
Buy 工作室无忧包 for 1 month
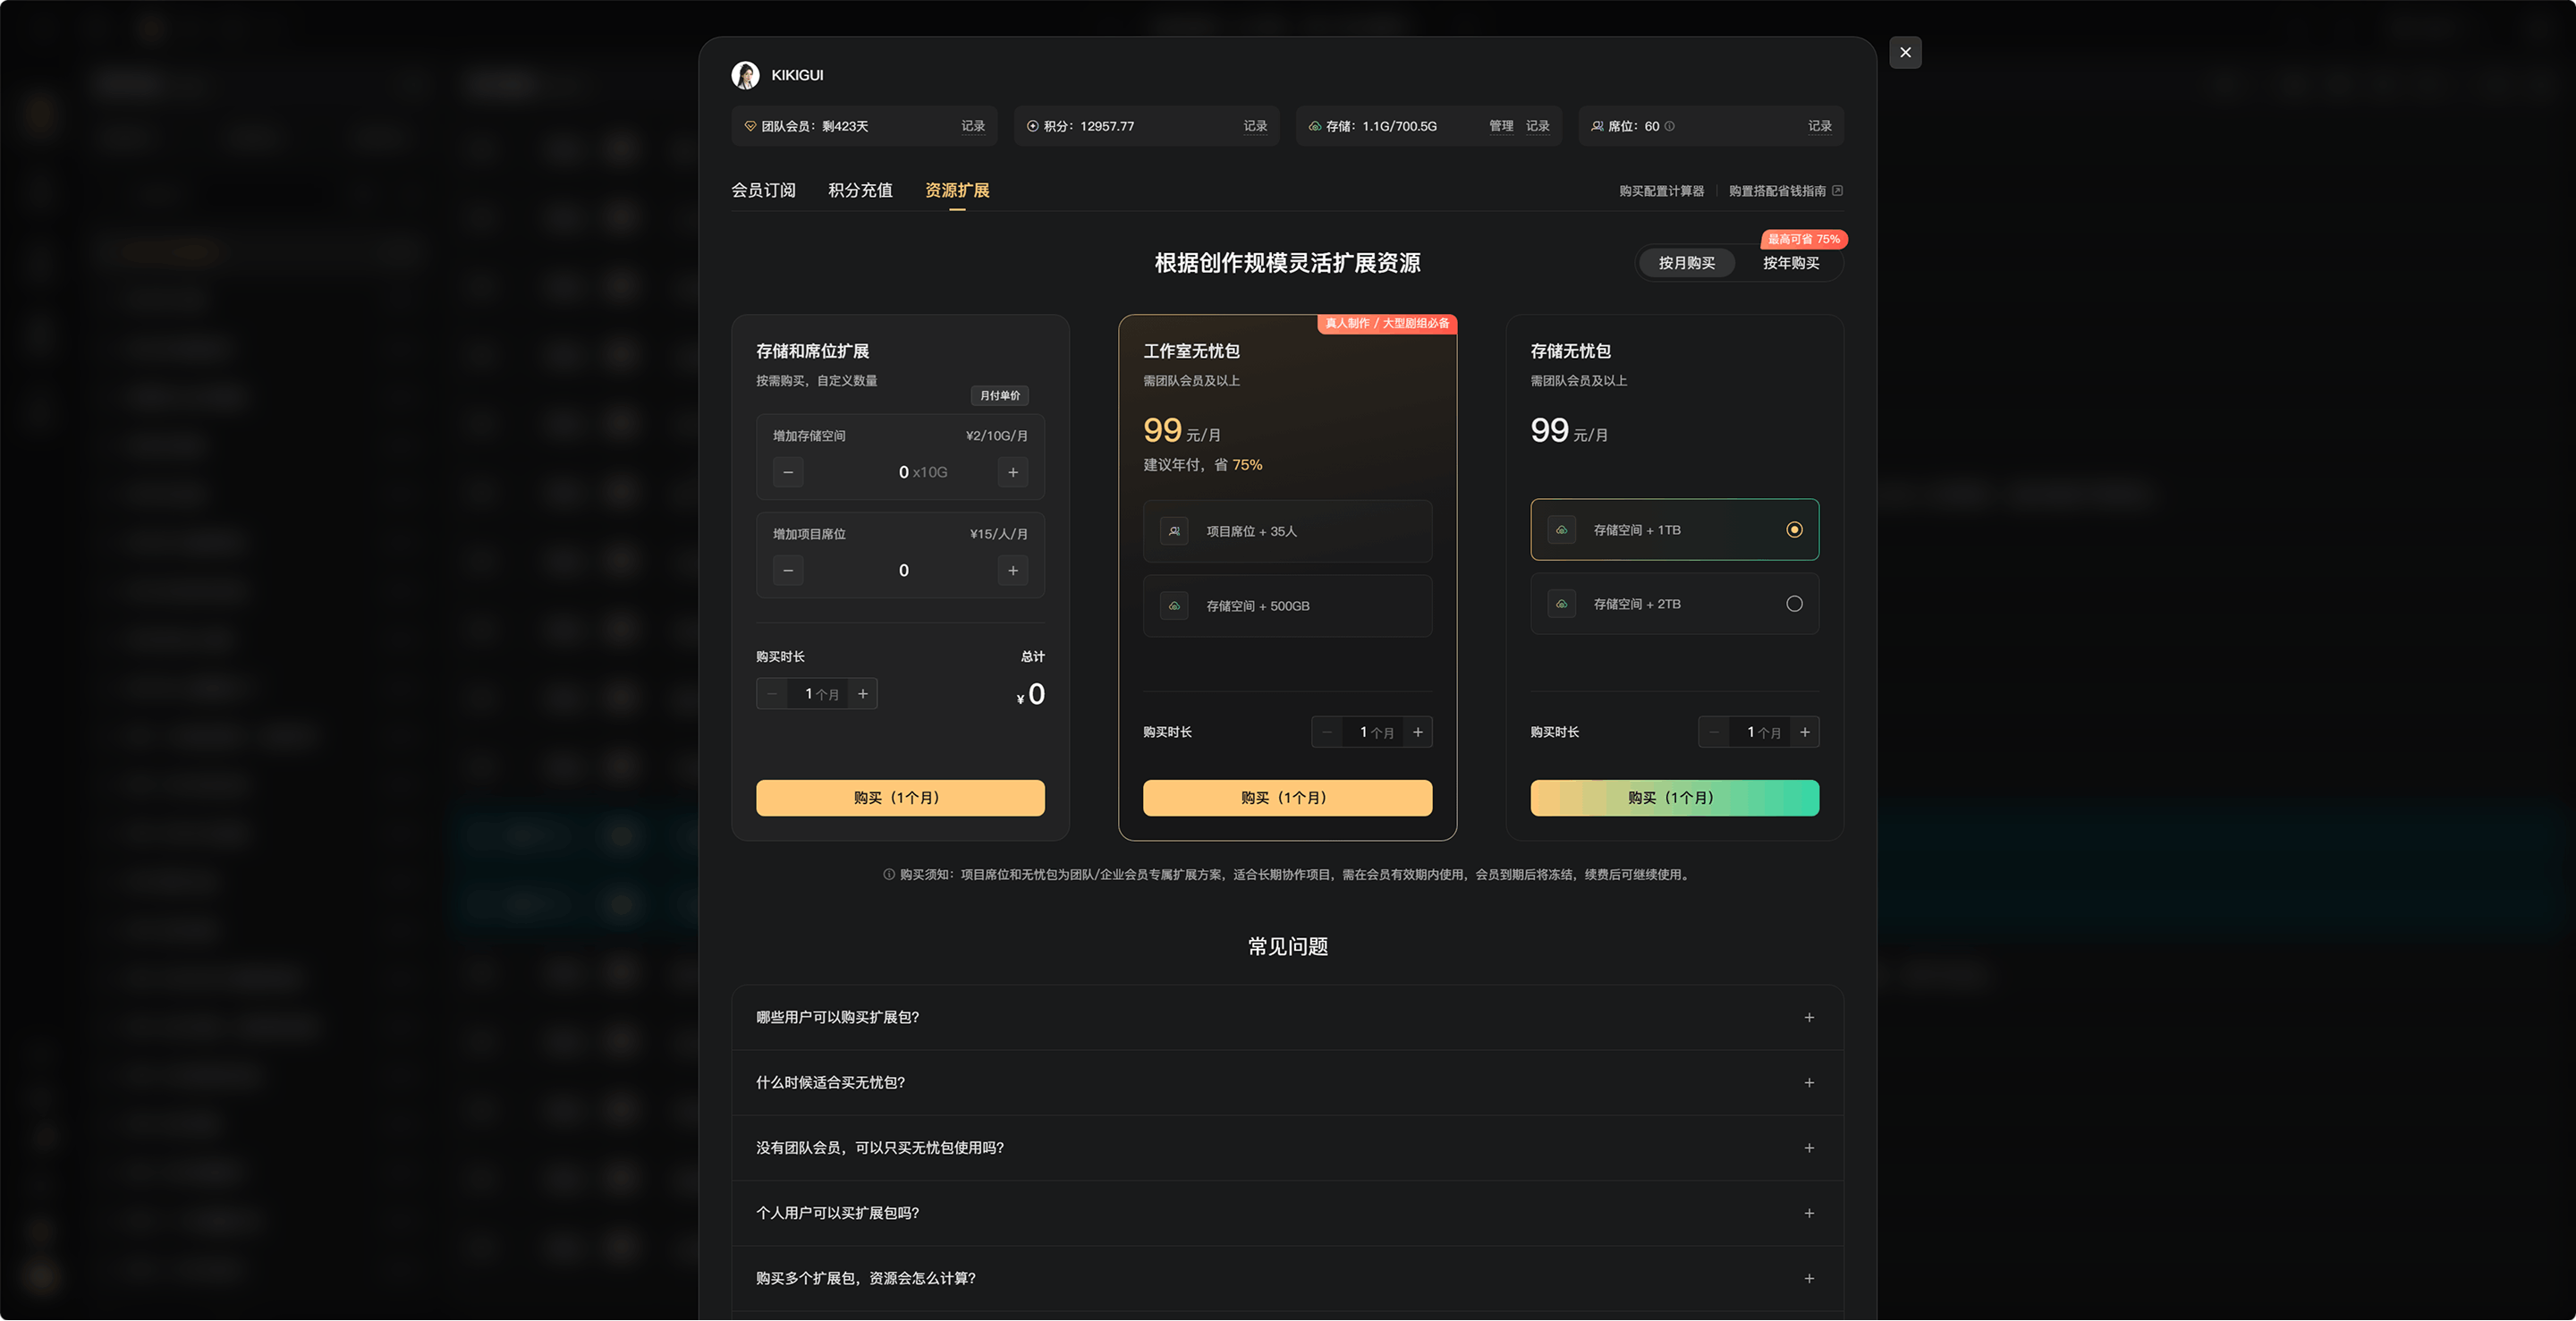[x=1287, y=798]
